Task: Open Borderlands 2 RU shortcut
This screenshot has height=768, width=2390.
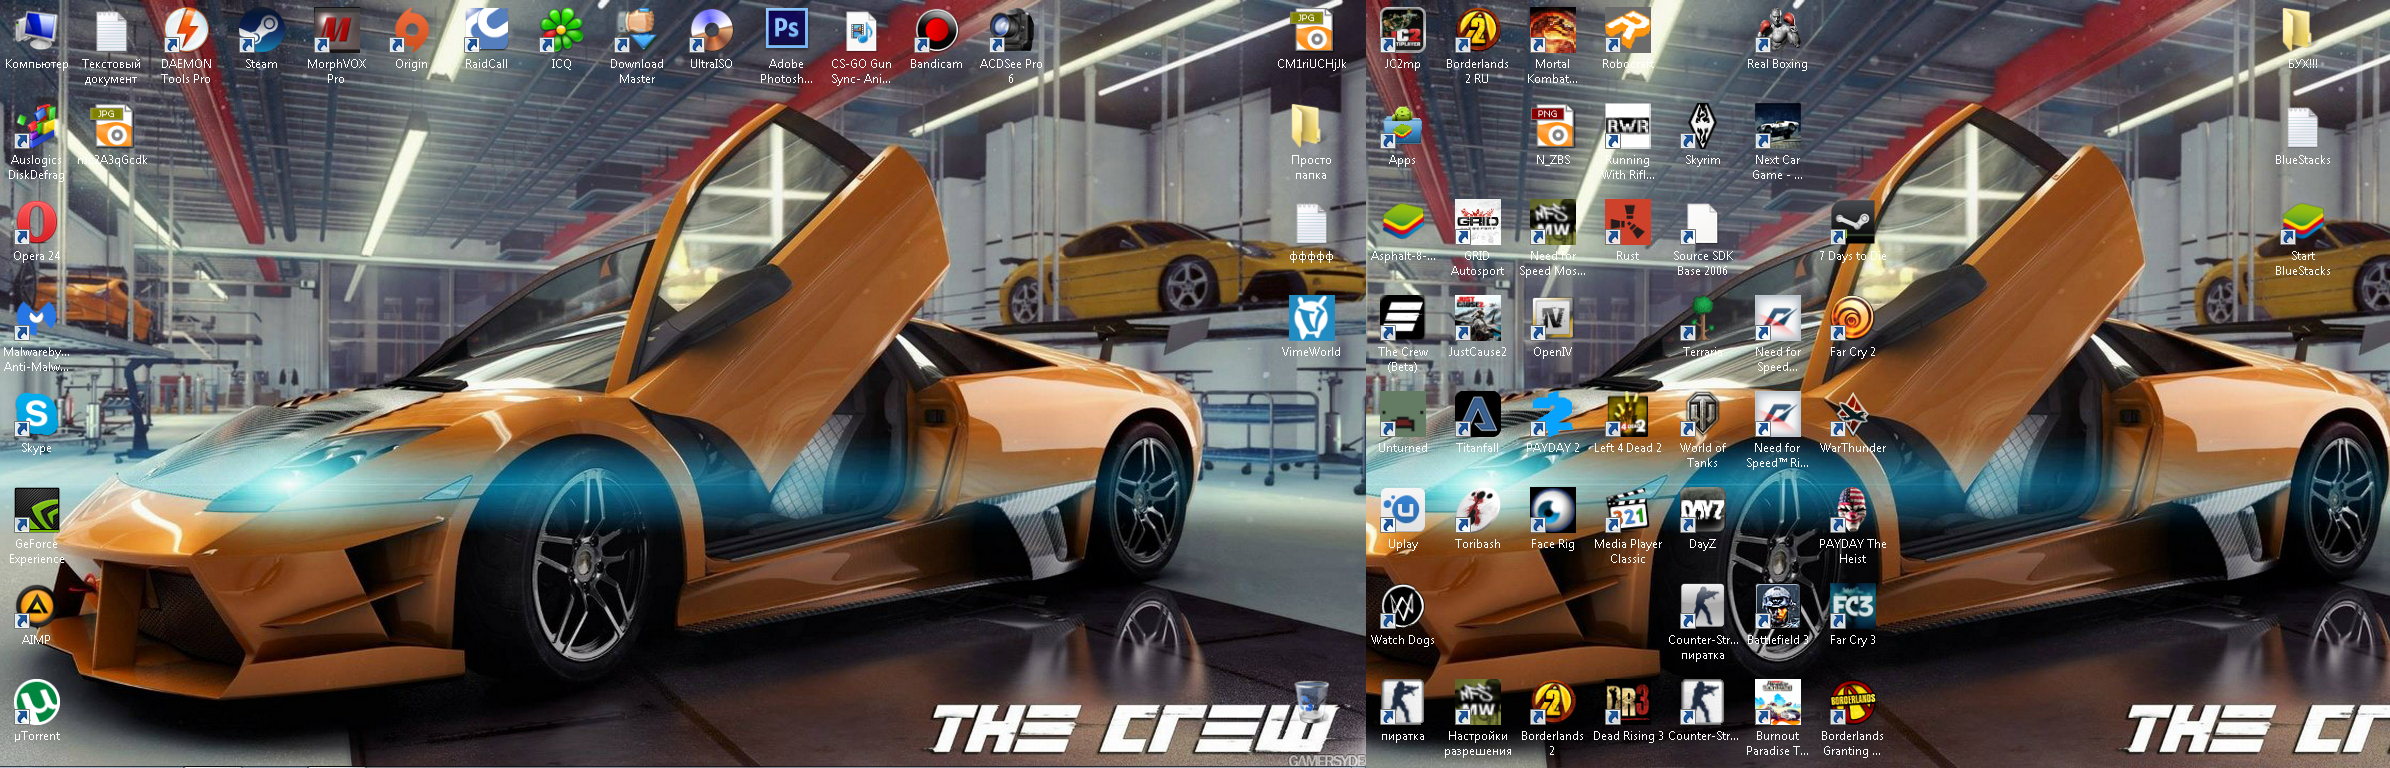Action: coord(1477,32)
